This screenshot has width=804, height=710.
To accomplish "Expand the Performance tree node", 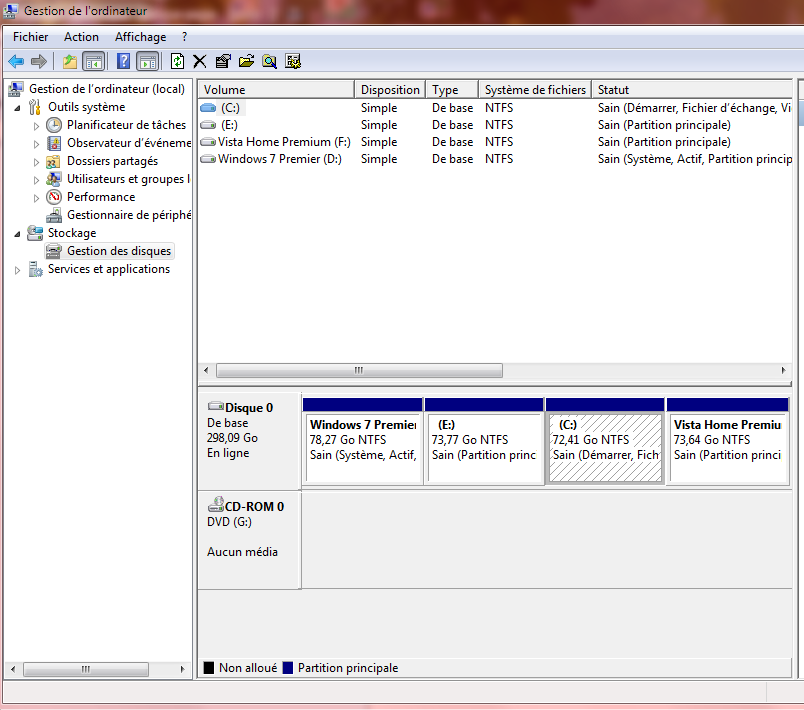I will pos(36,198).
